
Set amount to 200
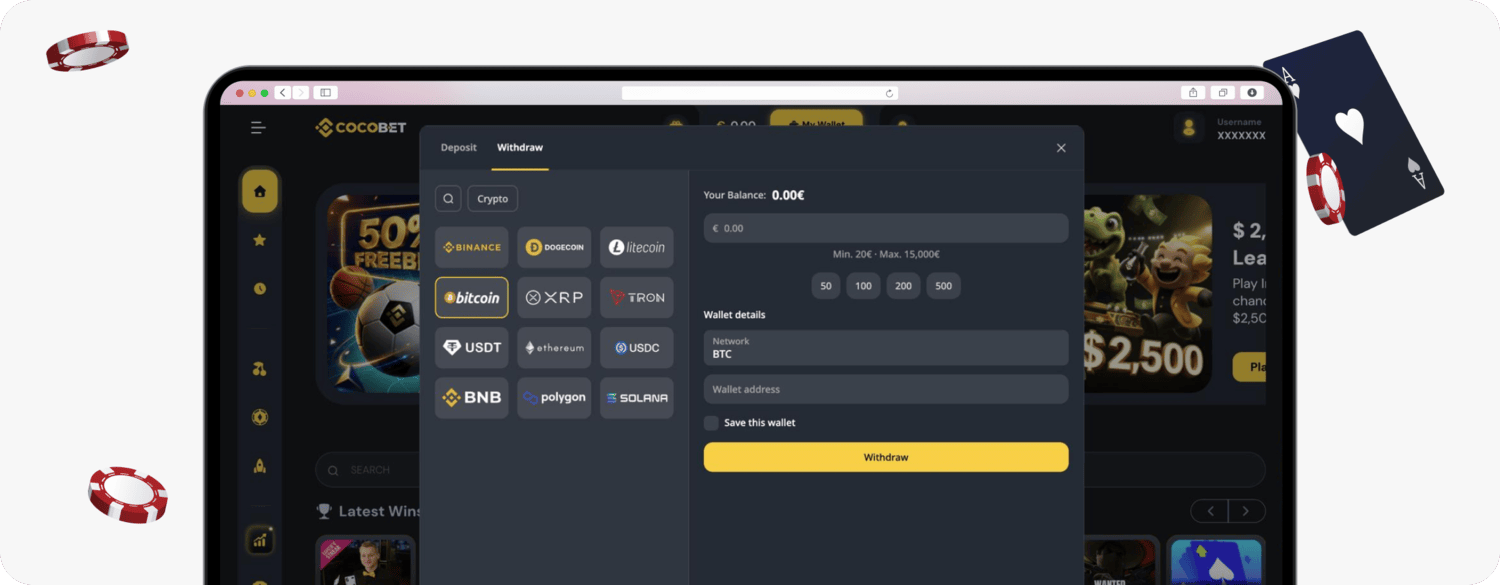tap(904, 286)
